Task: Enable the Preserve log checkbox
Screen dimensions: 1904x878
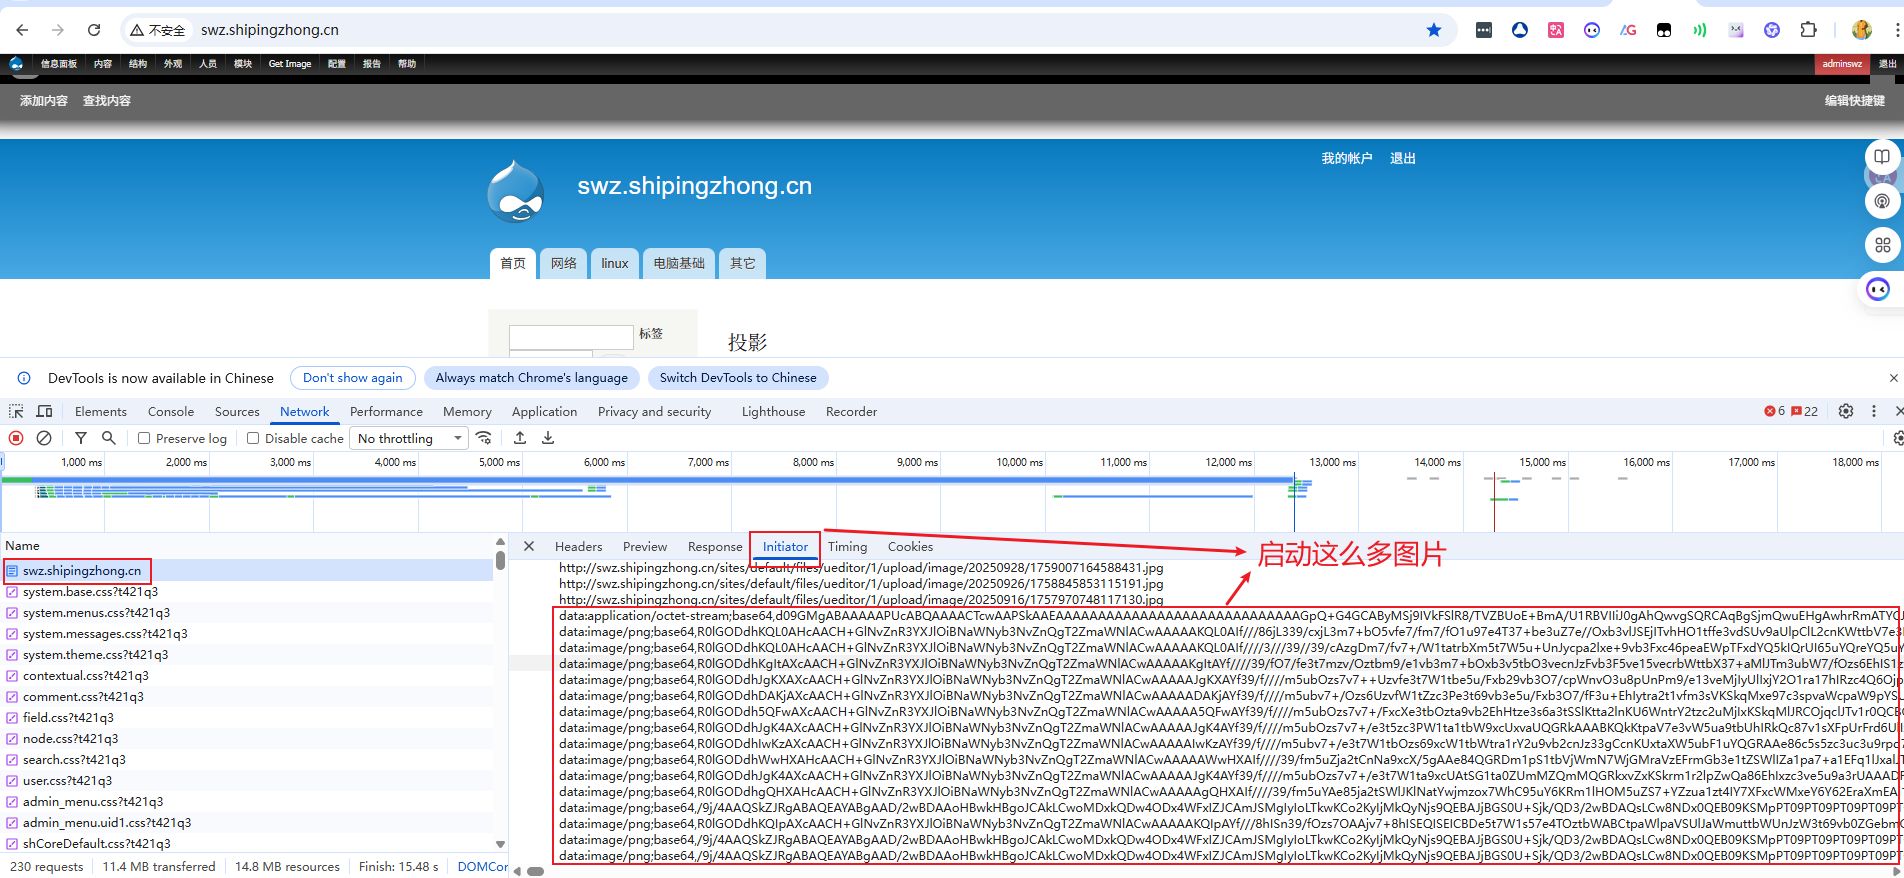Action: (x=144, y=438)
